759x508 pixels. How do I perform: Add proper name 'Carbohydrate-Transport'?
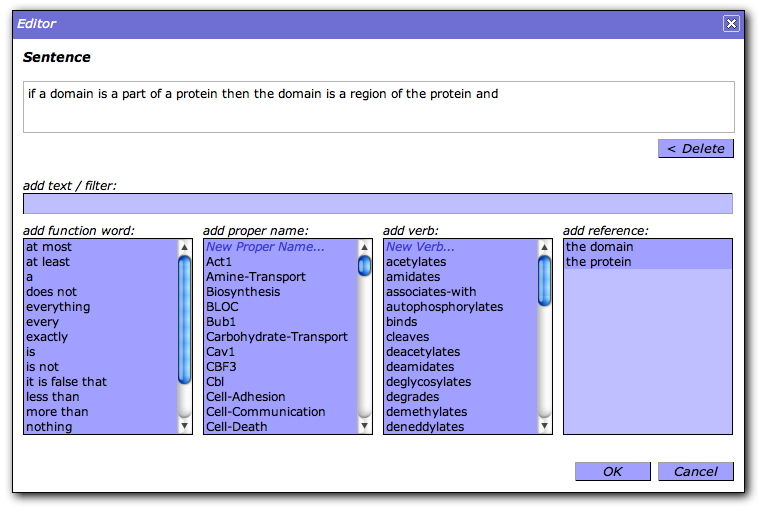(277, 337)
